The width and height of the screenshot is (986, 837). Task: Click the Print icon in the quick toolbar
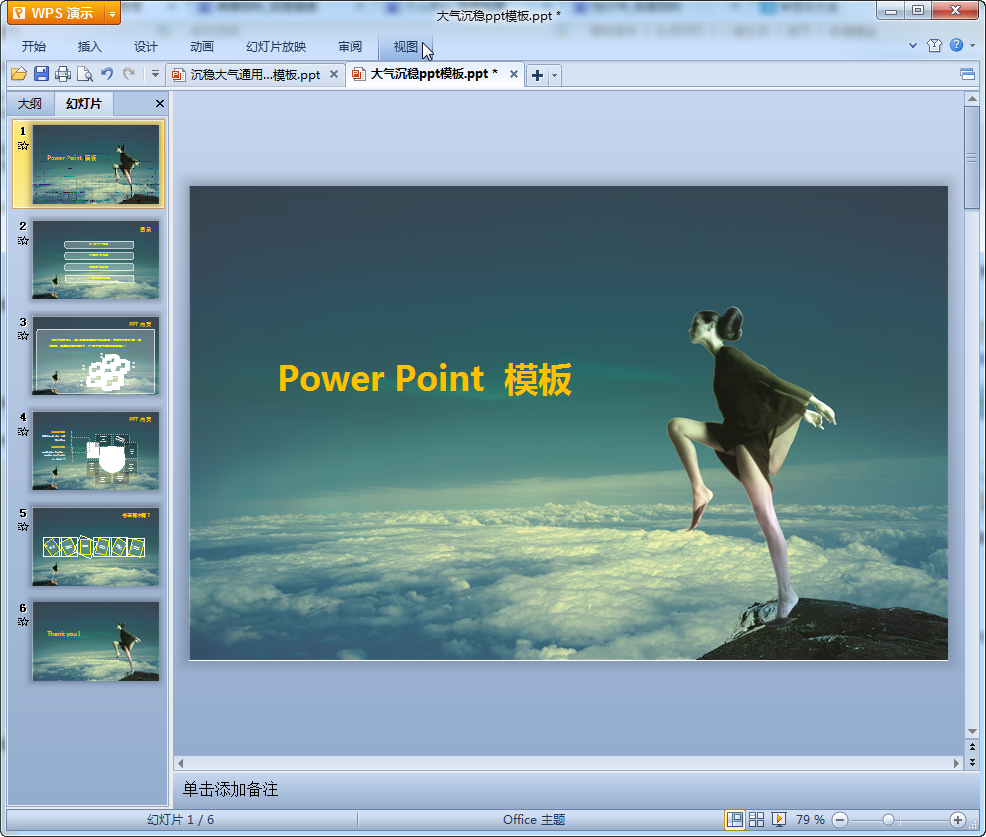[63, 74]
